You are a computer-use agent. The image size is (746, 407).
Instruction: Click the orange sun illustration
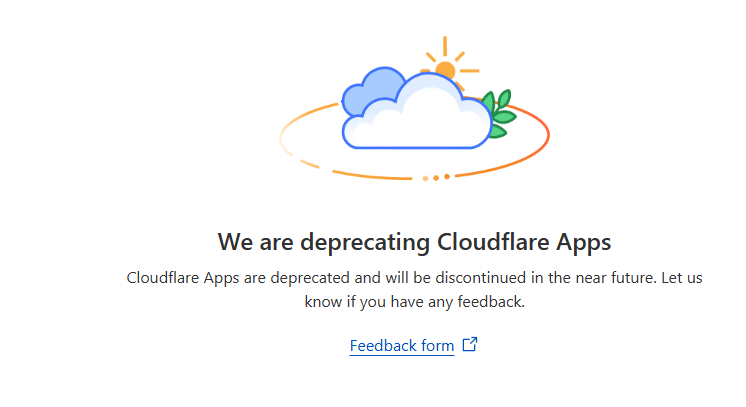pyautogui.click(x=444, y=69)
